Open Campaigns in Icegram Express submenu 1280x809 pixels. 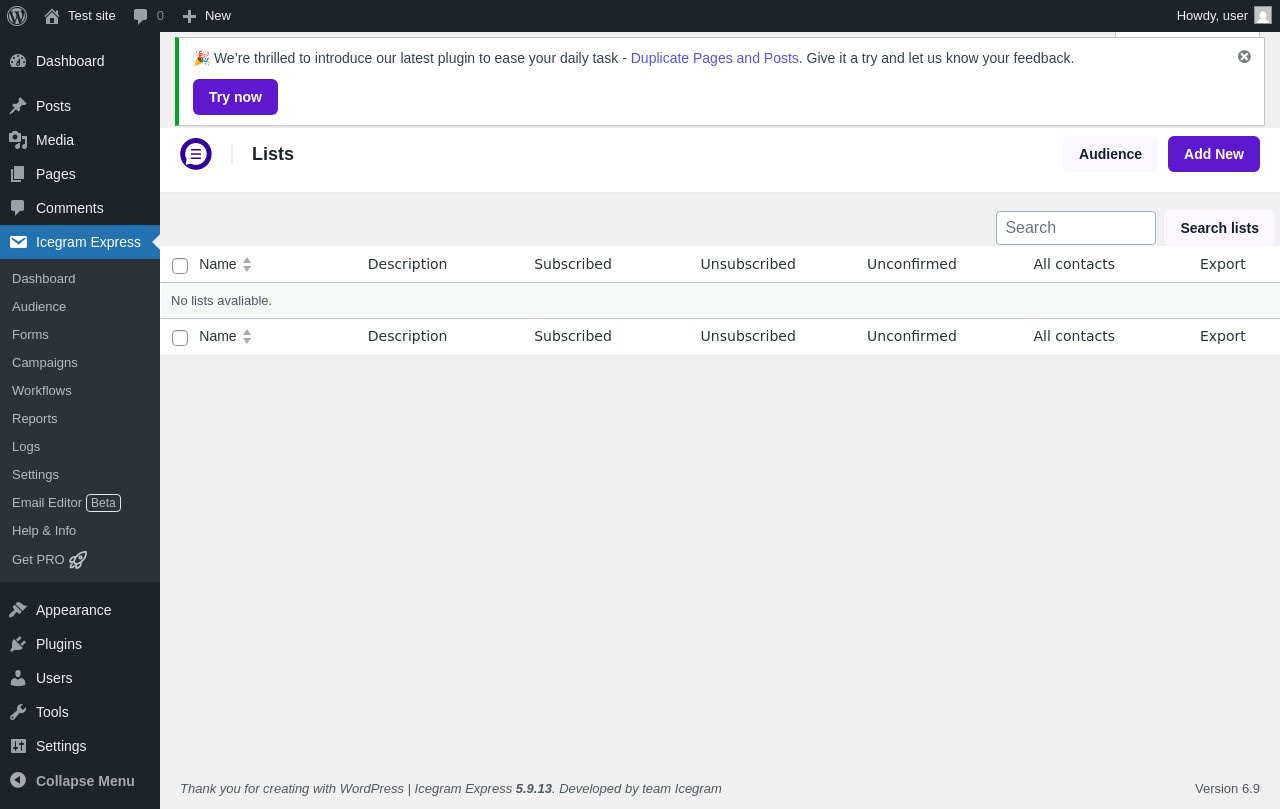(45, 362)
